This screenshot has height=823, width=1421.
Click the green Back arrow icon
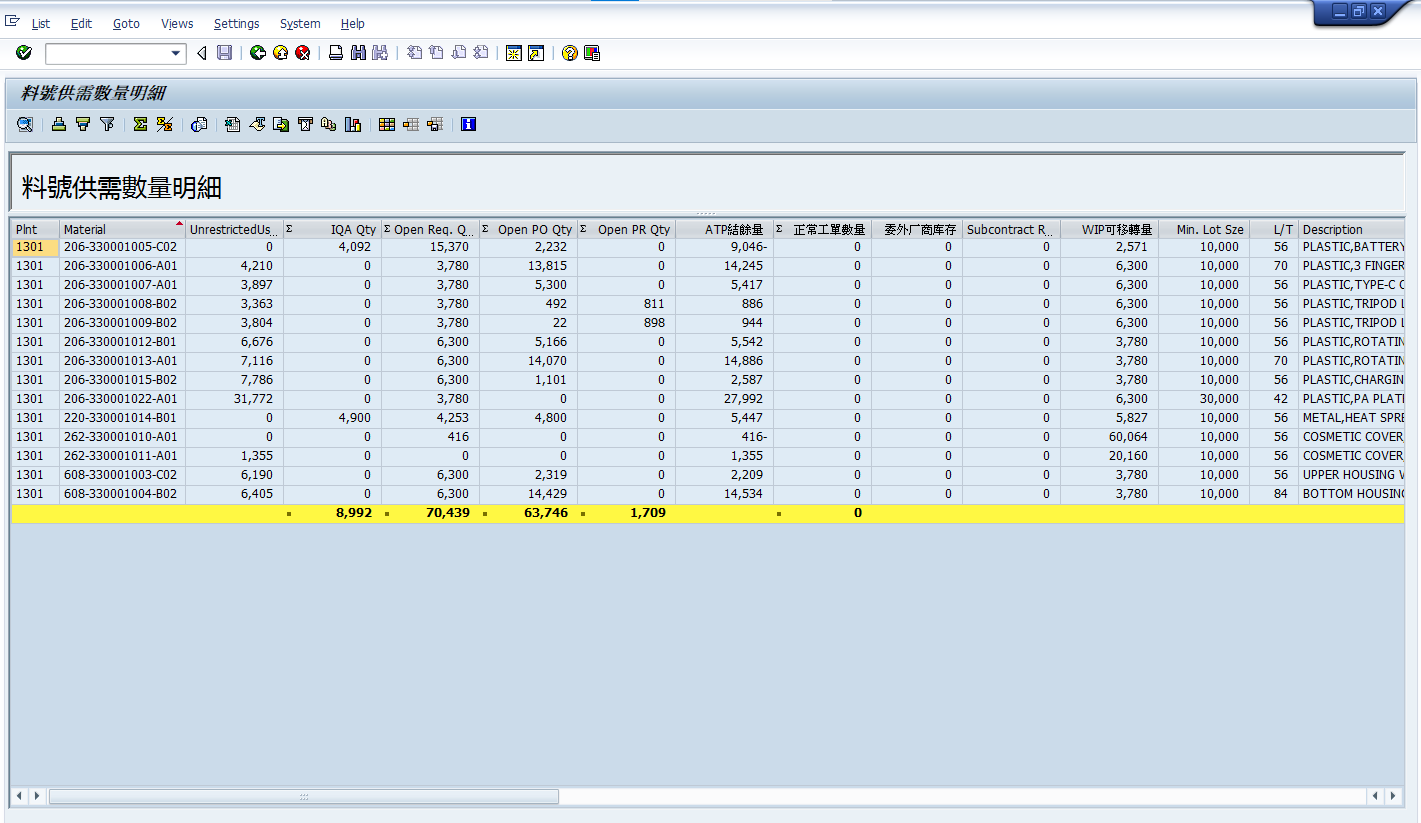coord(258,53)
